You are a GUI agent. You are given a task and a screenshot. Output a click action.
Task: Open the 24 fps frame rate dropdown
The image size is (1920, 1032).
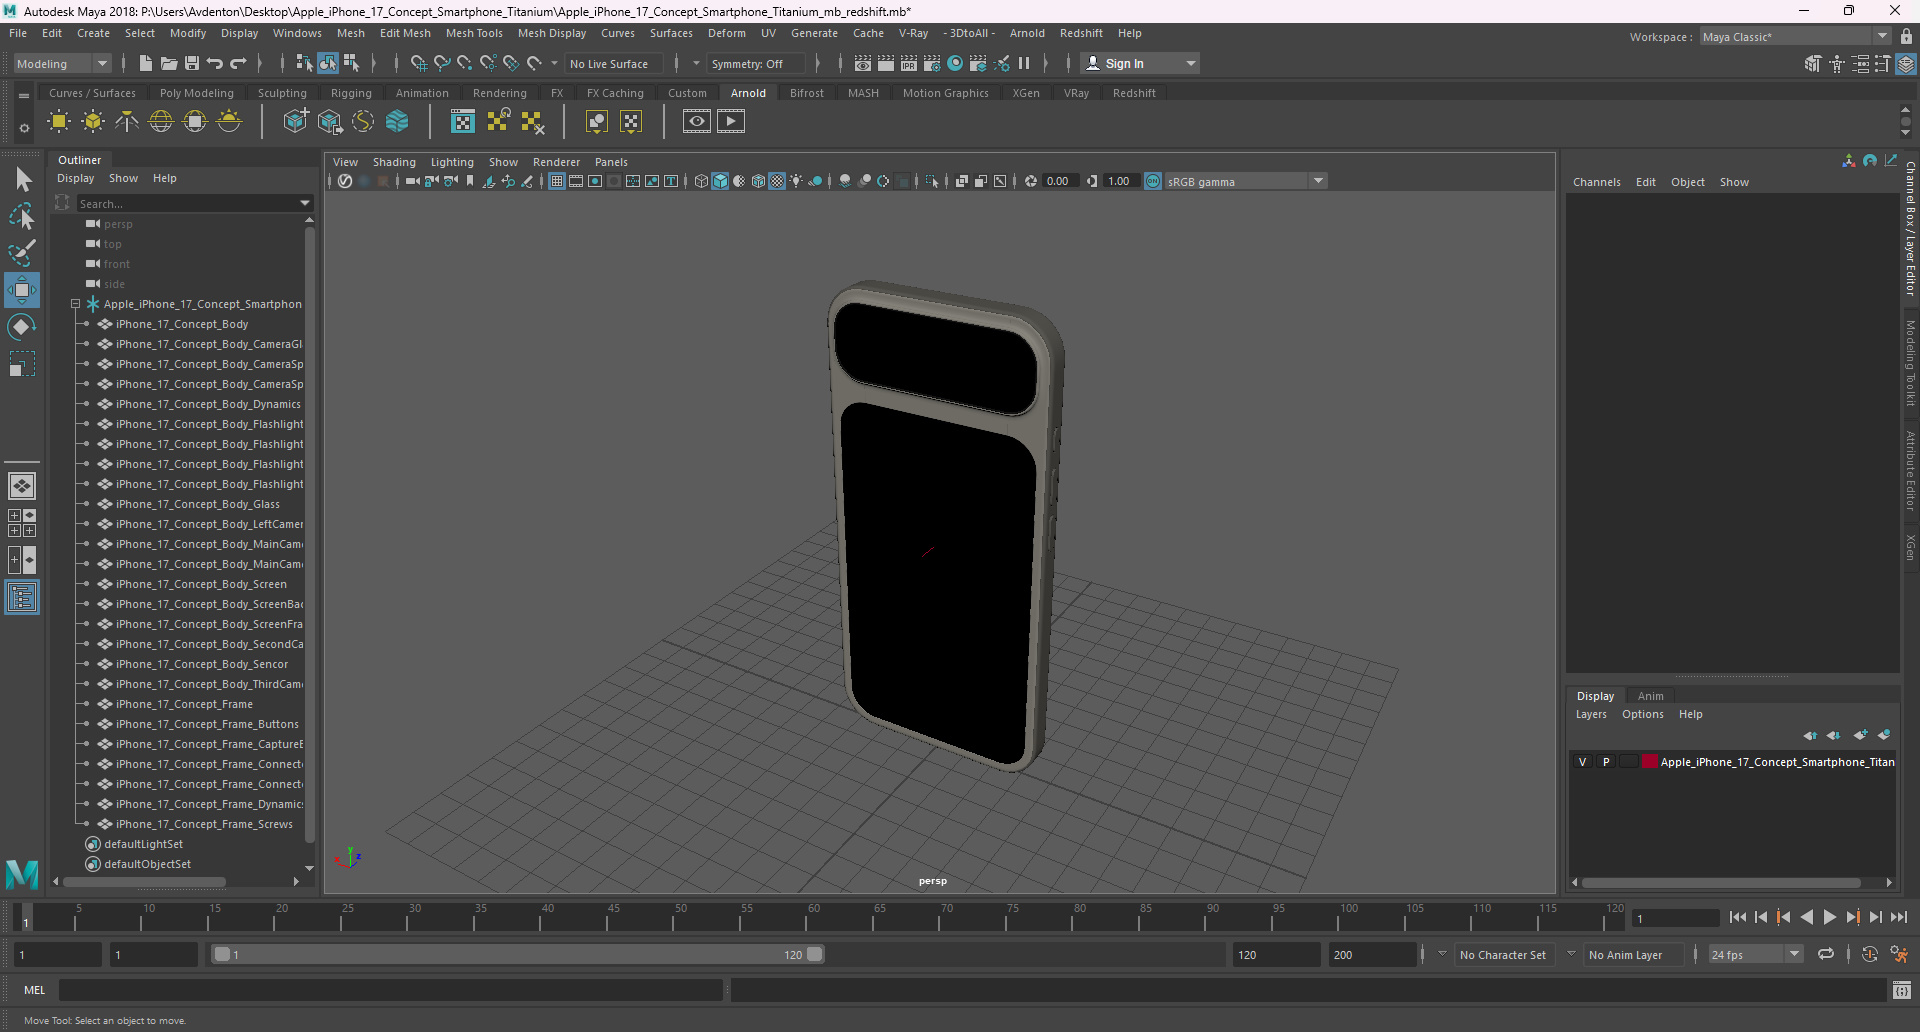coord(1755,955)
